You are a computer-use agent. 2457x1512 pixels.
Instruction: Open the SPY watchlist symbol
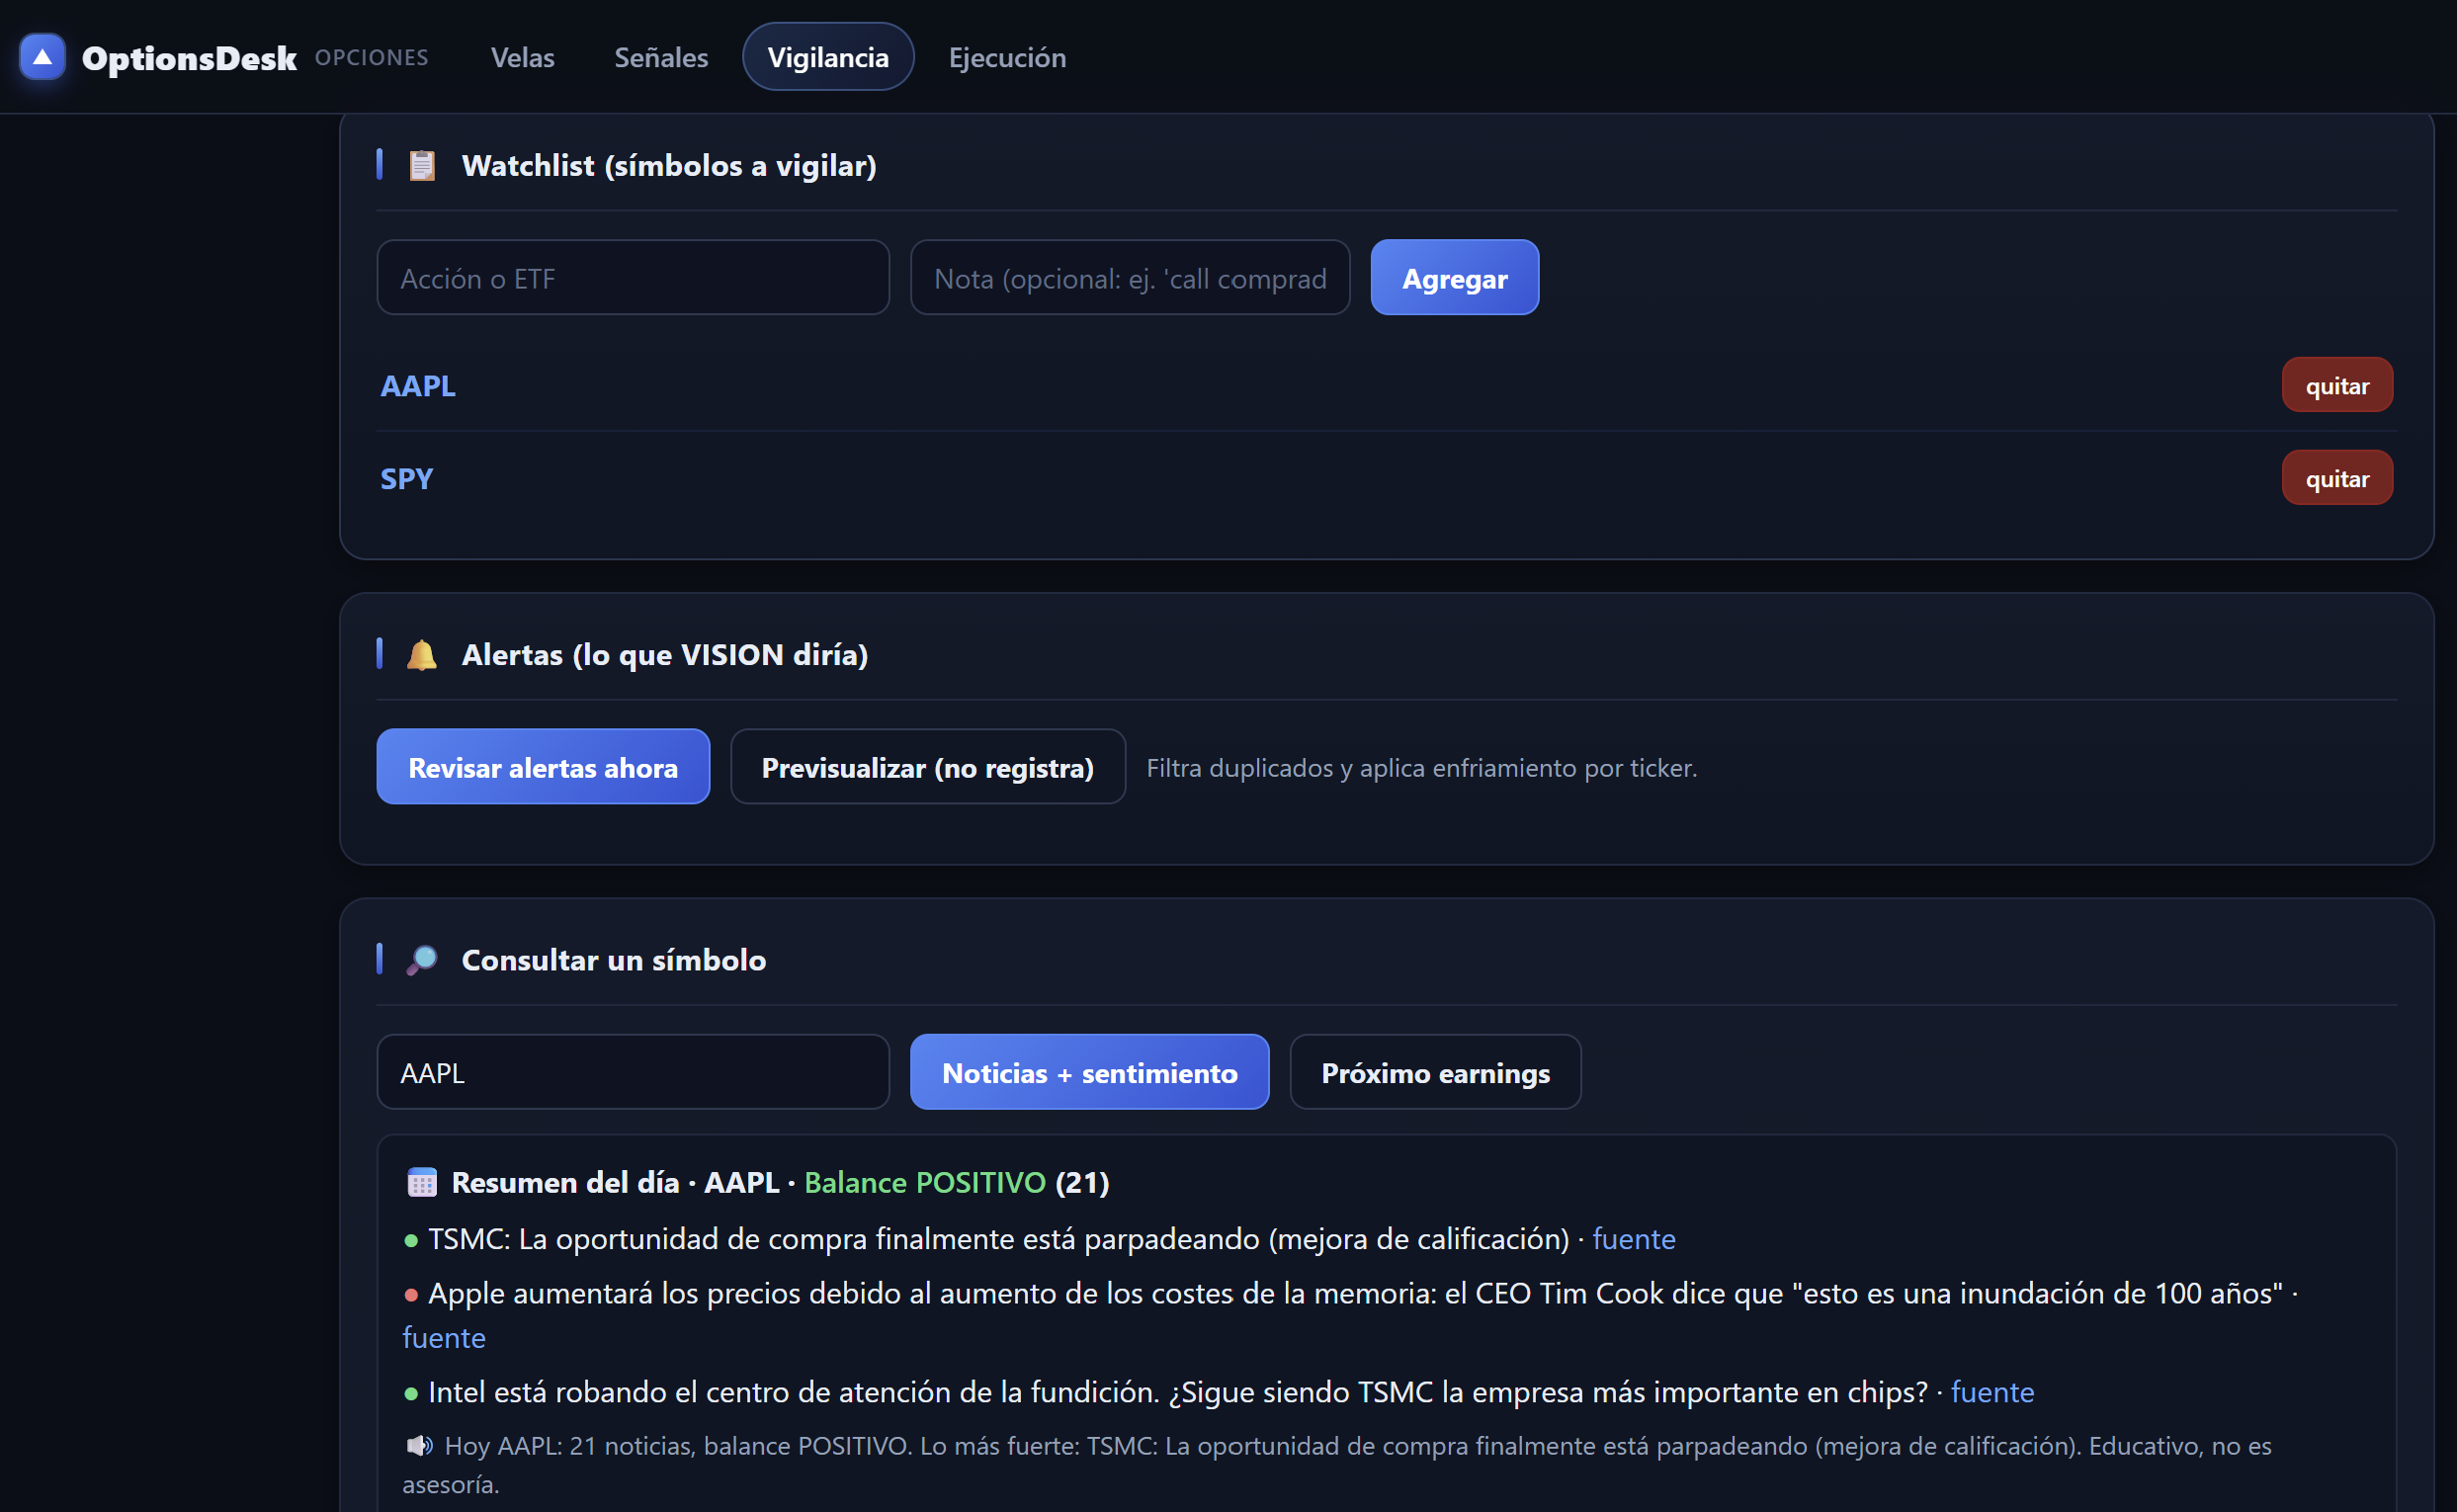point(406,479)
